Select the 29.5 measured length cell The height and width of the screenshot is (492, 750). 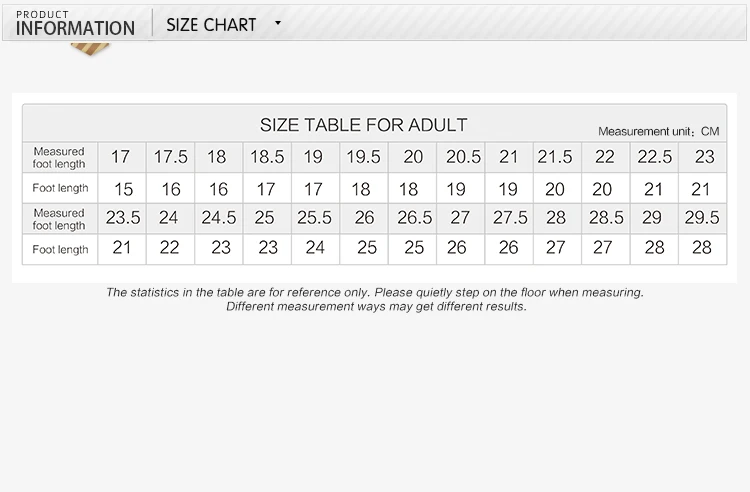(701, 218)
